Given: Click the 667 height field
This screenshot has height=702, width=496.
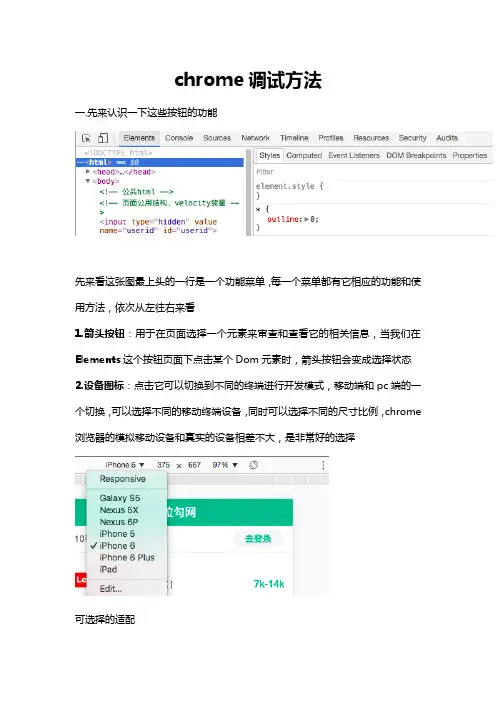Looking at the screenshot, I should (194, 465).
